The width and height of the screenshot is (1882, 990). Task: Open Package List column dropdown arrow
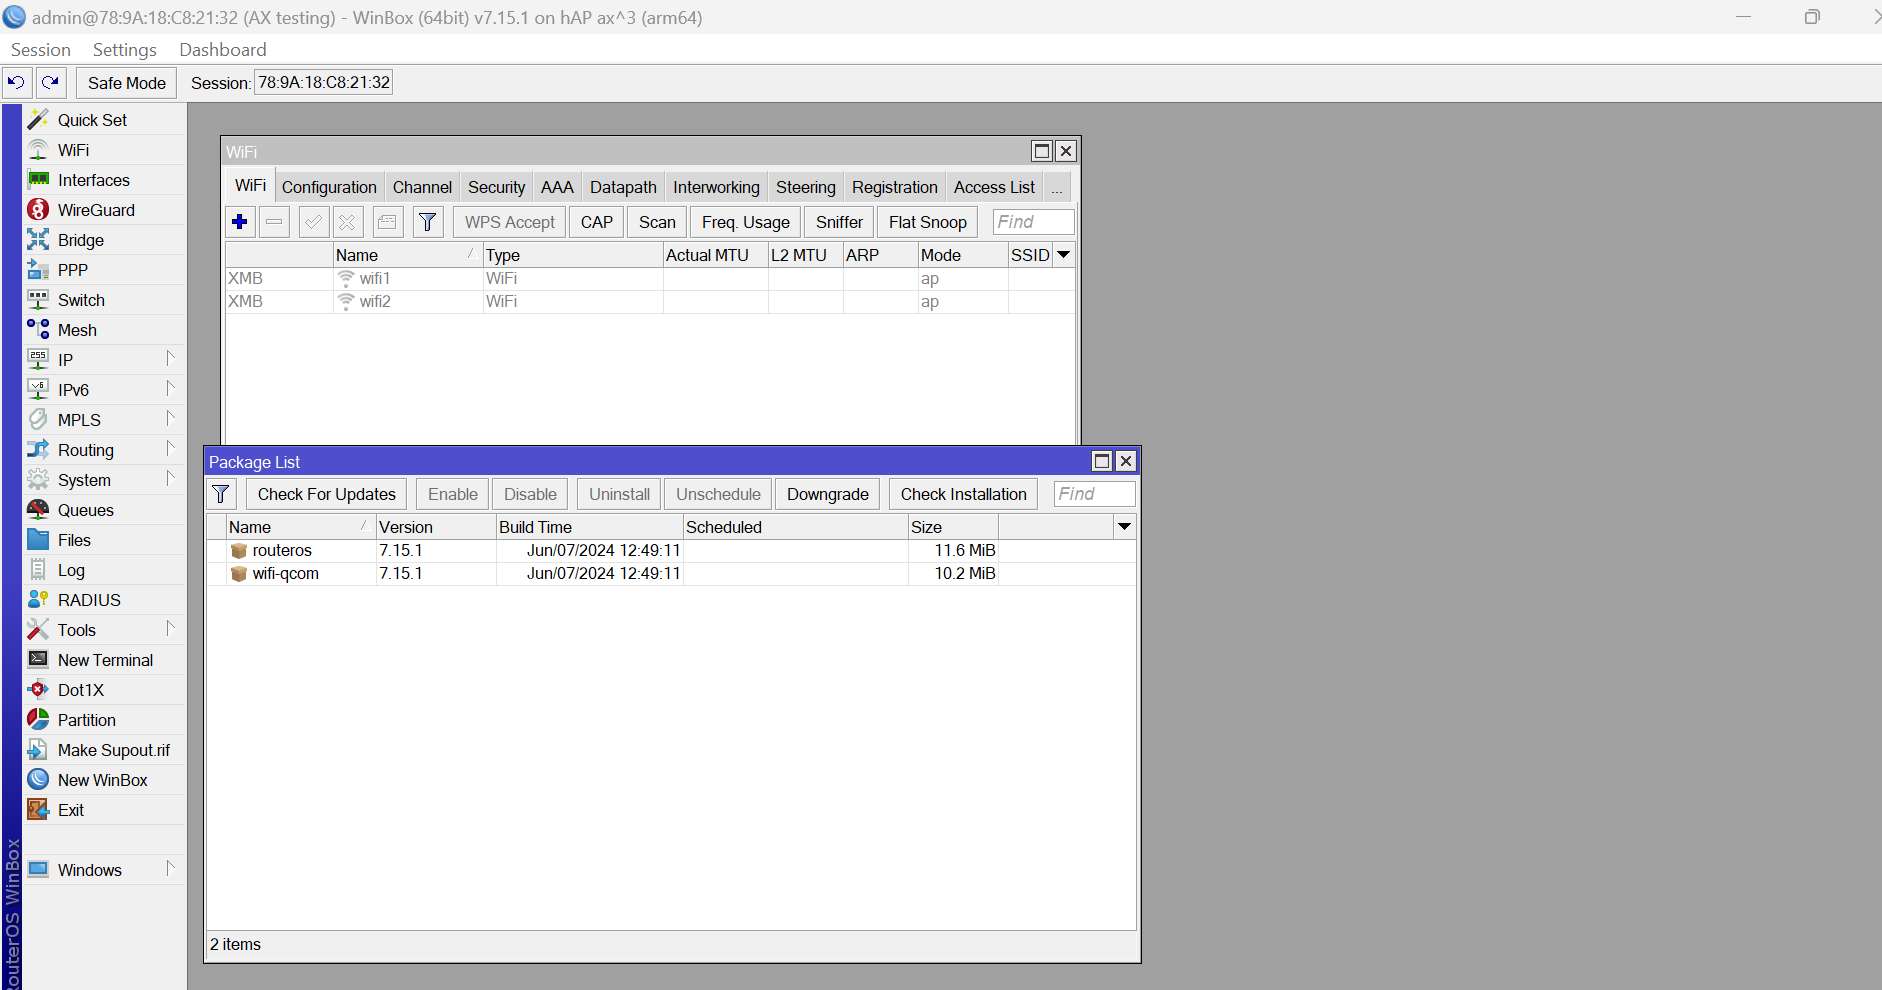coord(1125,527)
